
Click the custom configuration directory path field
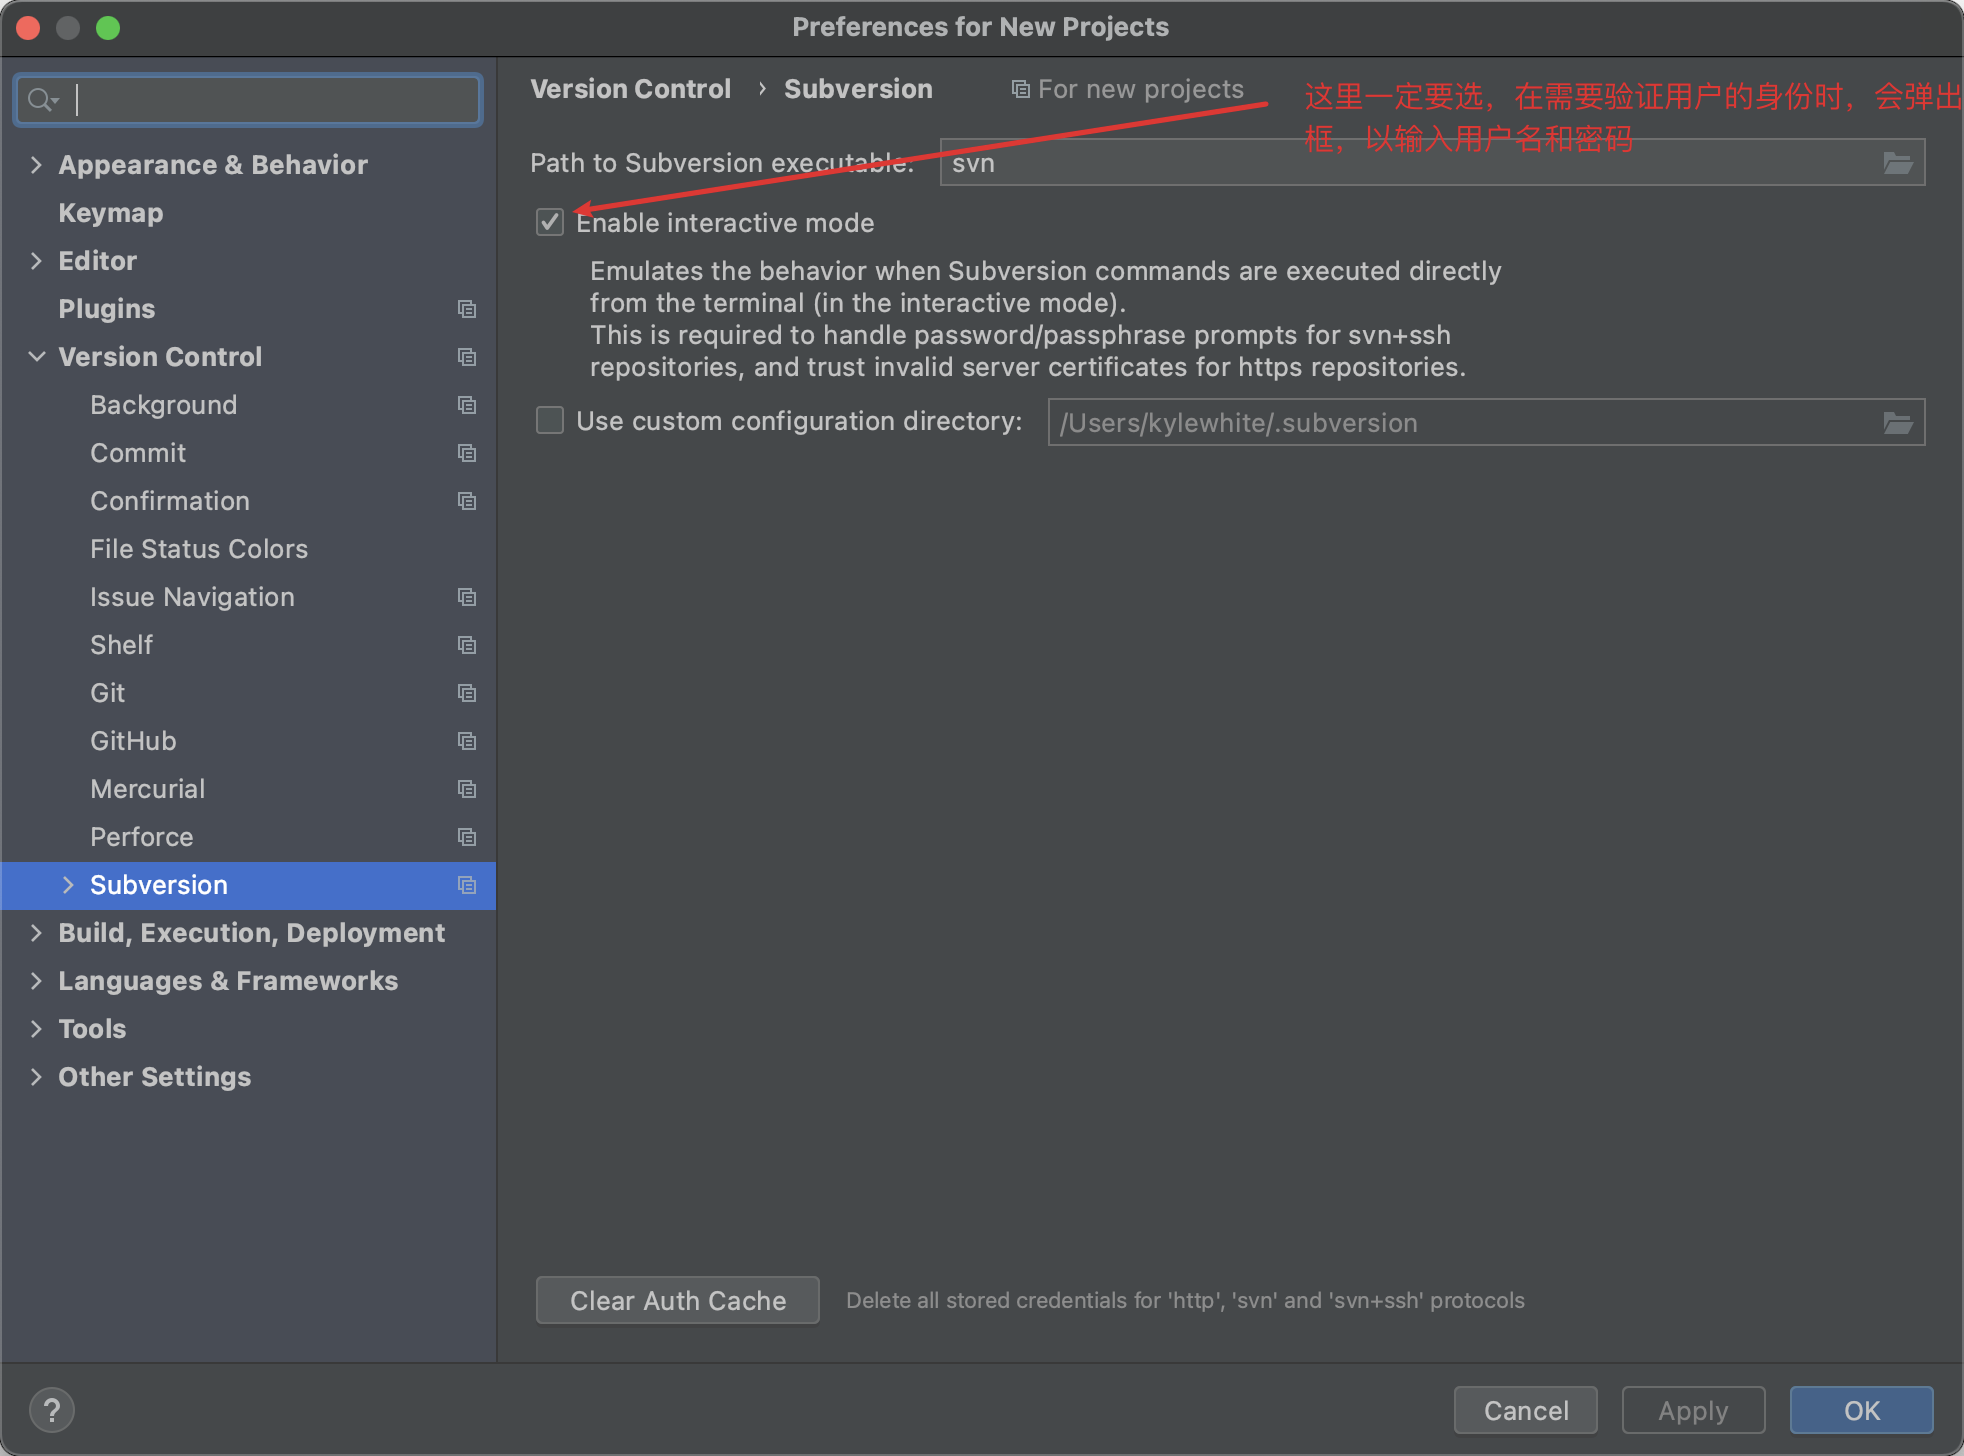[x=1486, y=423]
